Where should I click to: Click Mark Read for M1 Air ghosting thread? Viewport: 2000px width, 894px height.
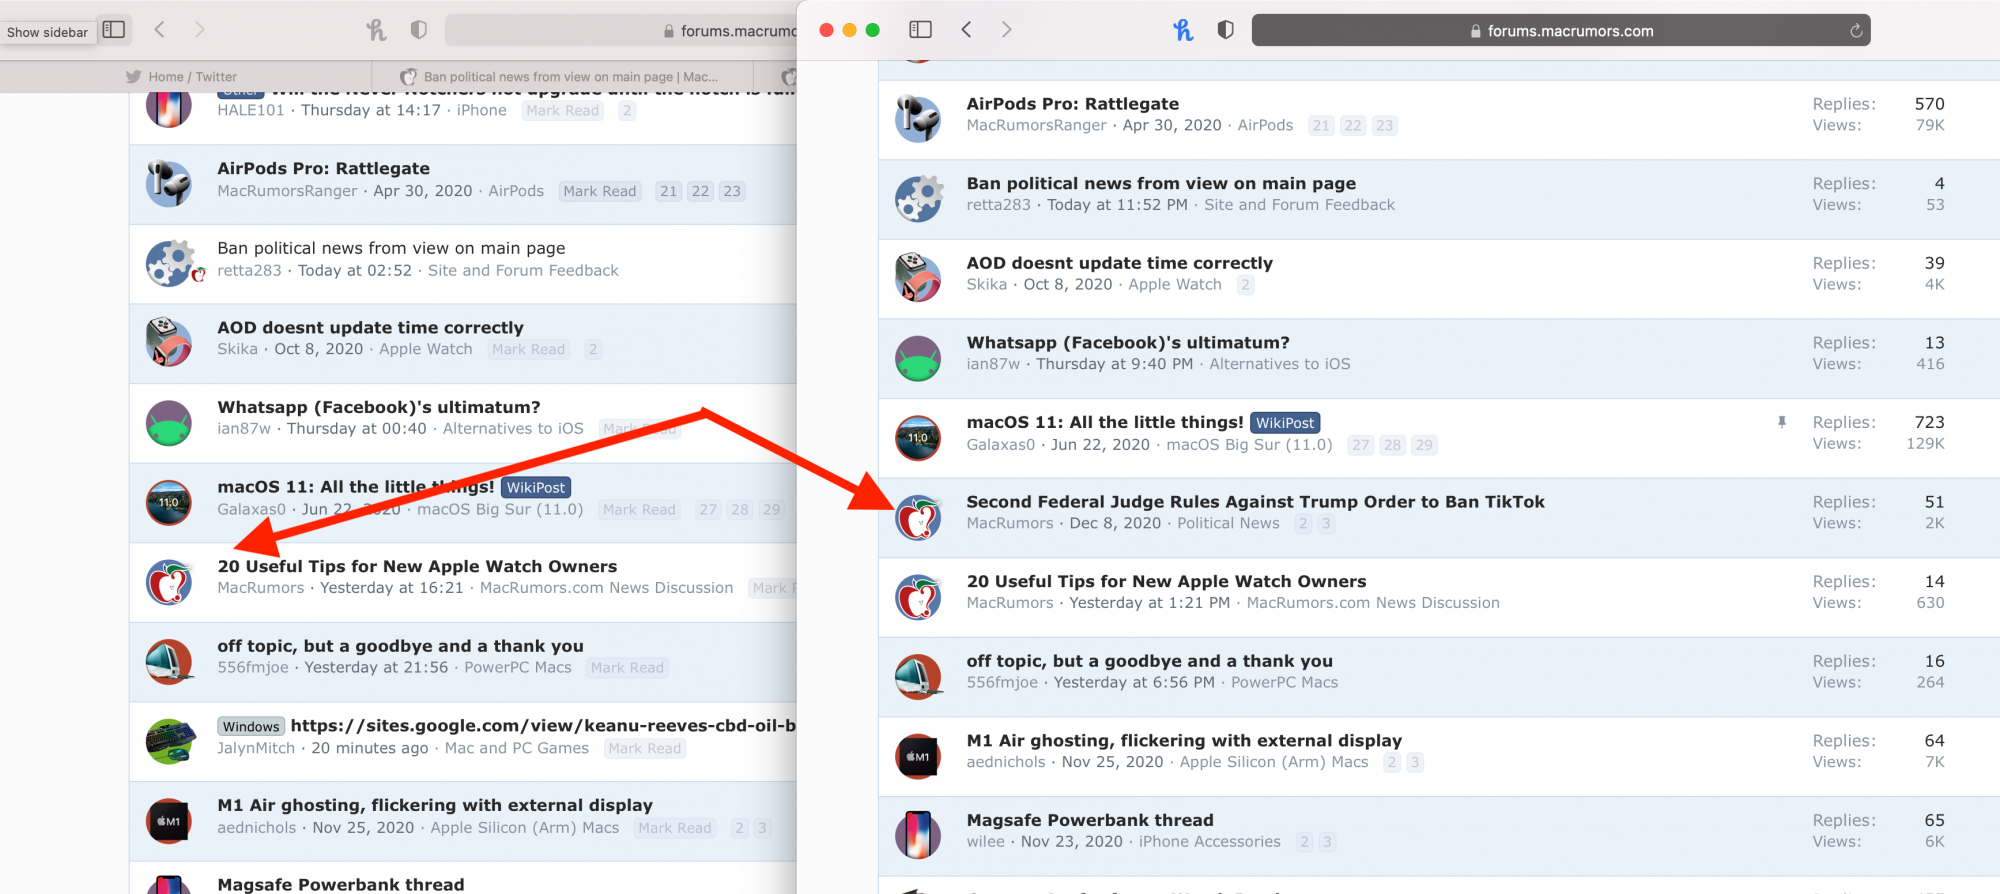point(675,828)
